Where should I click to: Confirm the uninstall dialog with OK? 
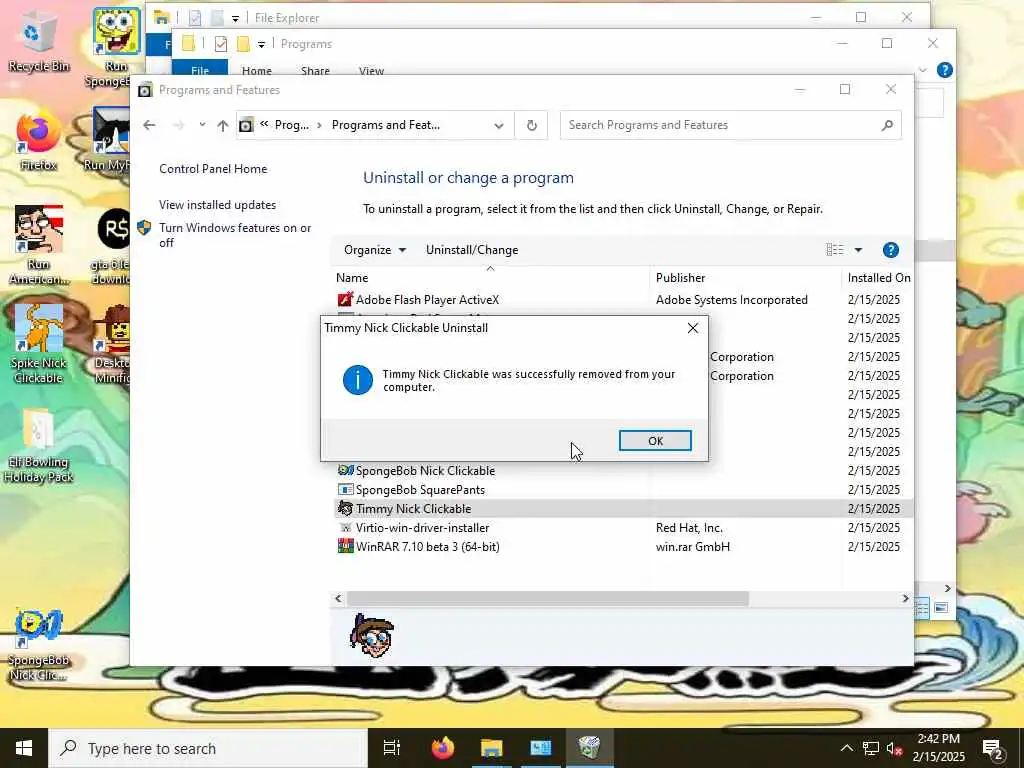655,441
